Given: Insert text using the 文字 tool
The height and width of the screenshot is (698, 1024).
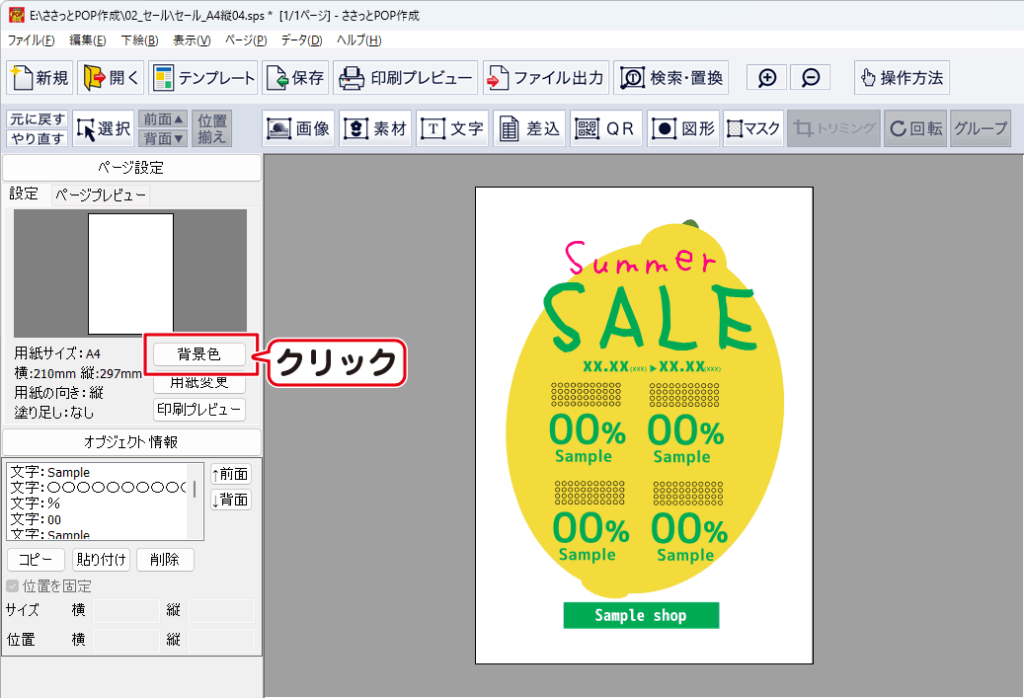Looking at the screenshot, I should 452,129.
